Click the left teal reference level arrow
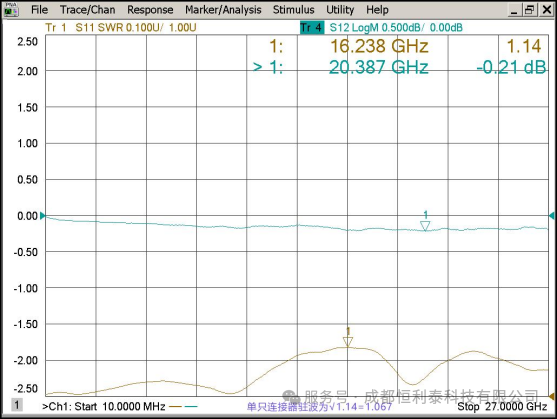557x419 pixels. tap(43, 216)
